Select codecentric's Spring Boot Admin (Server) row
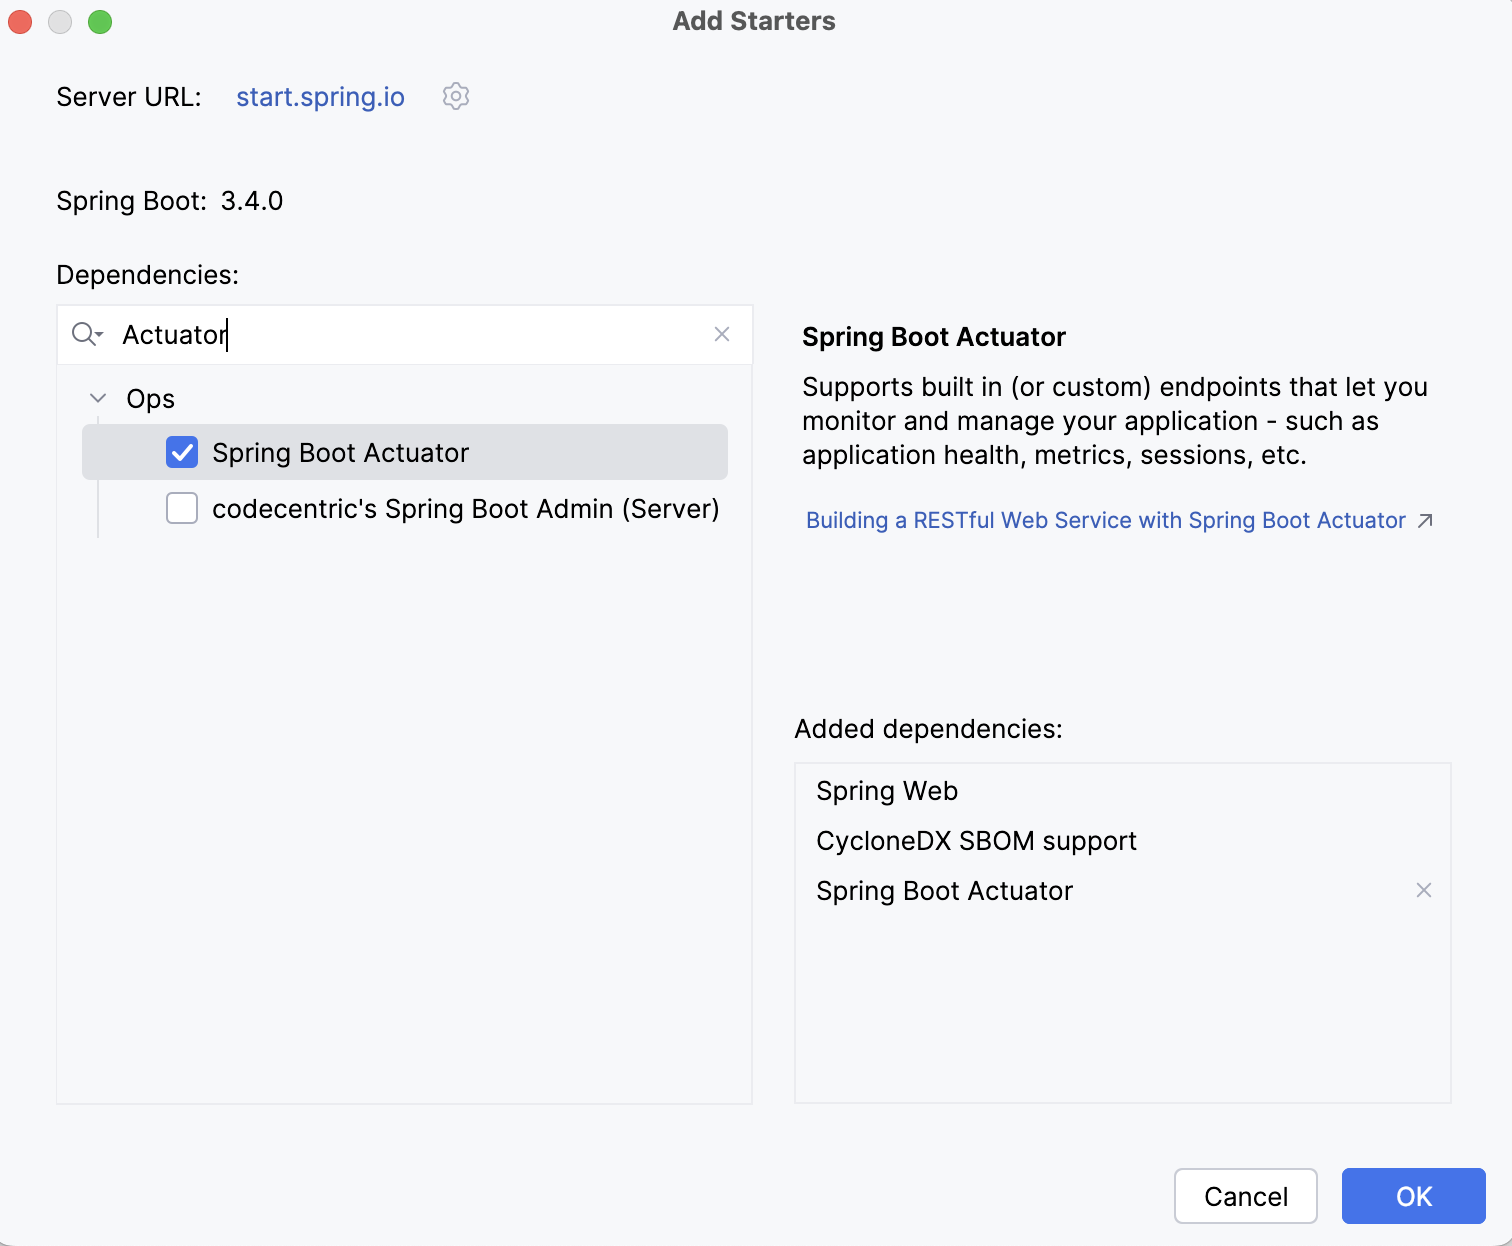Image resolution: width=1512 pixels, height=1246 pixels. pyautogui.click(x=465, y=509)
